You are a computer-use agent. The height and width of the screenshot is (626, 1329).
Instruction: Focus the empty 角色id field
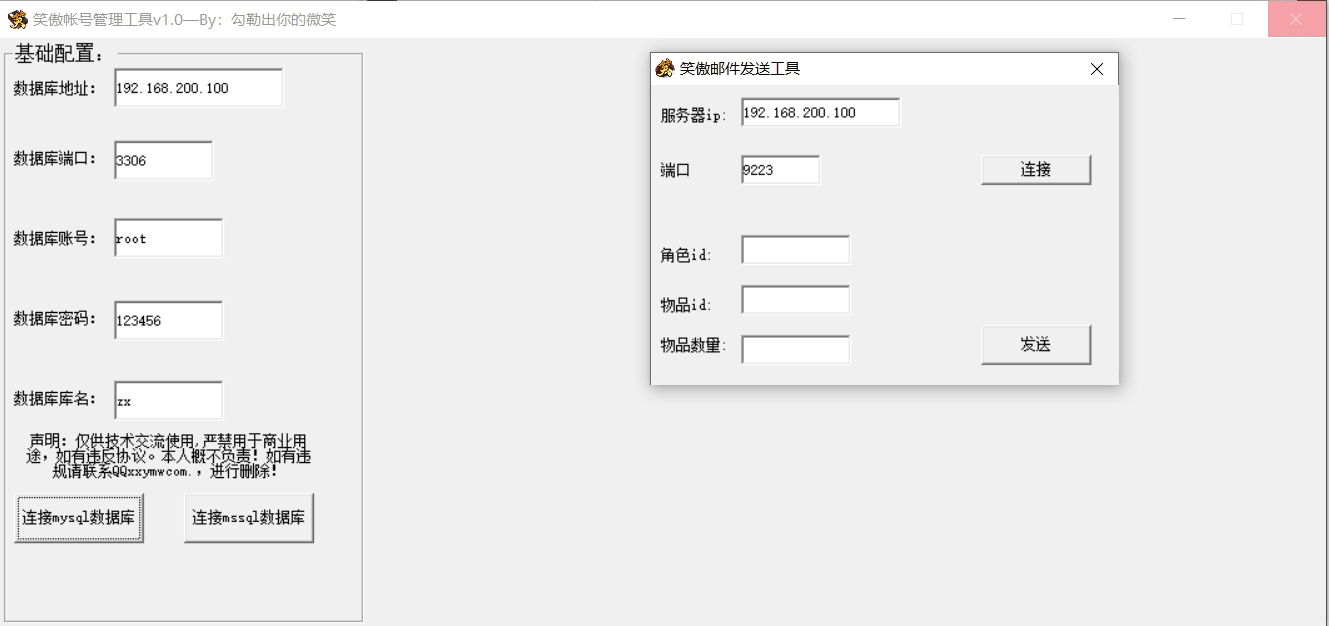pos(795,250)
